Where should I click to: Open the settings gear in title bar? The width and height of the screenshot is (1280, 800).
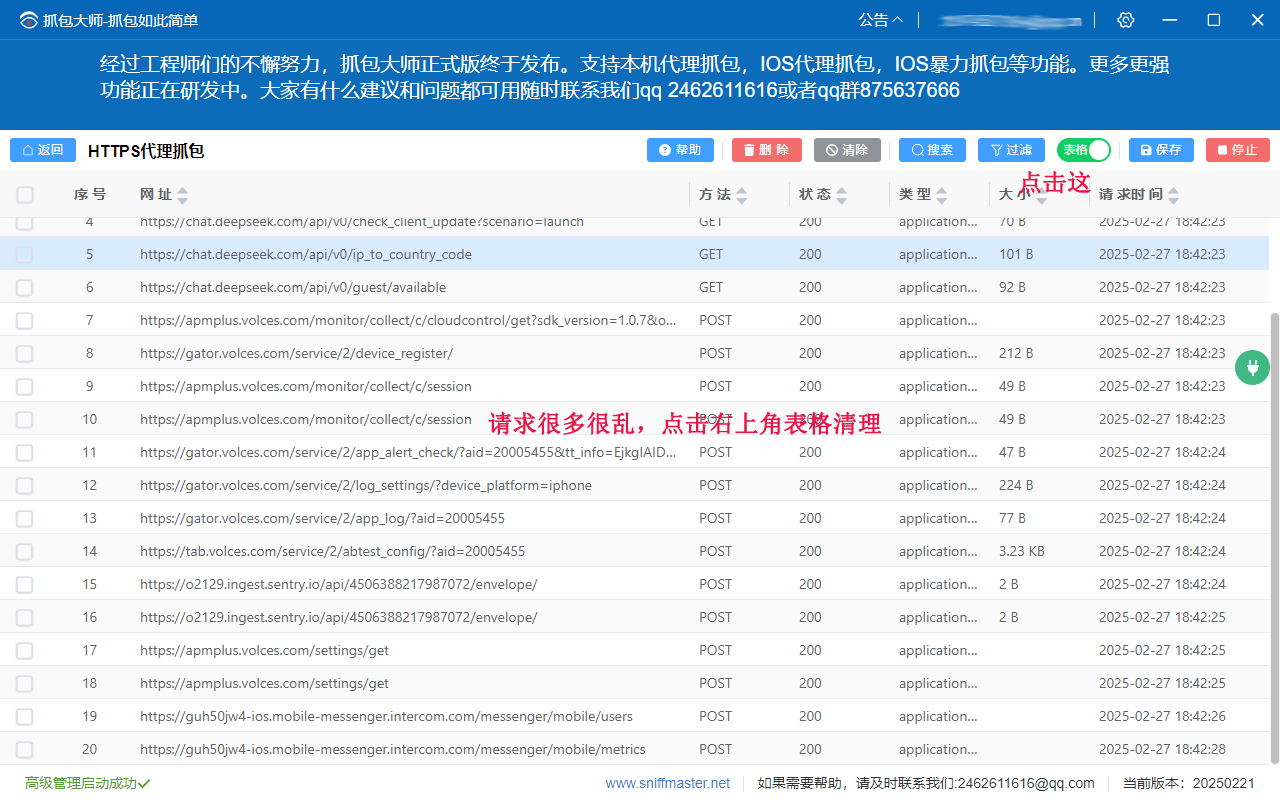[x=1126, y=20]
